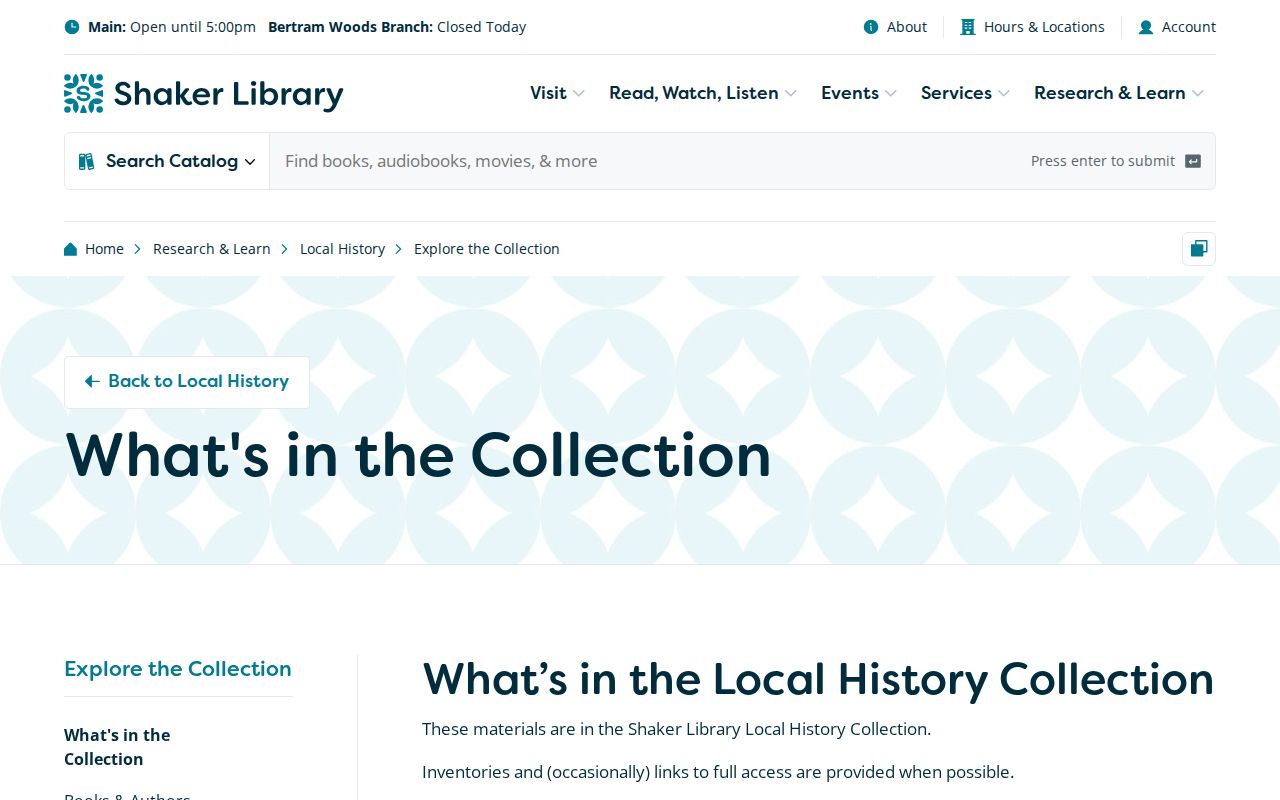Click the left arrow icon on Back button

pyautogui.click(x=92, y=381)
